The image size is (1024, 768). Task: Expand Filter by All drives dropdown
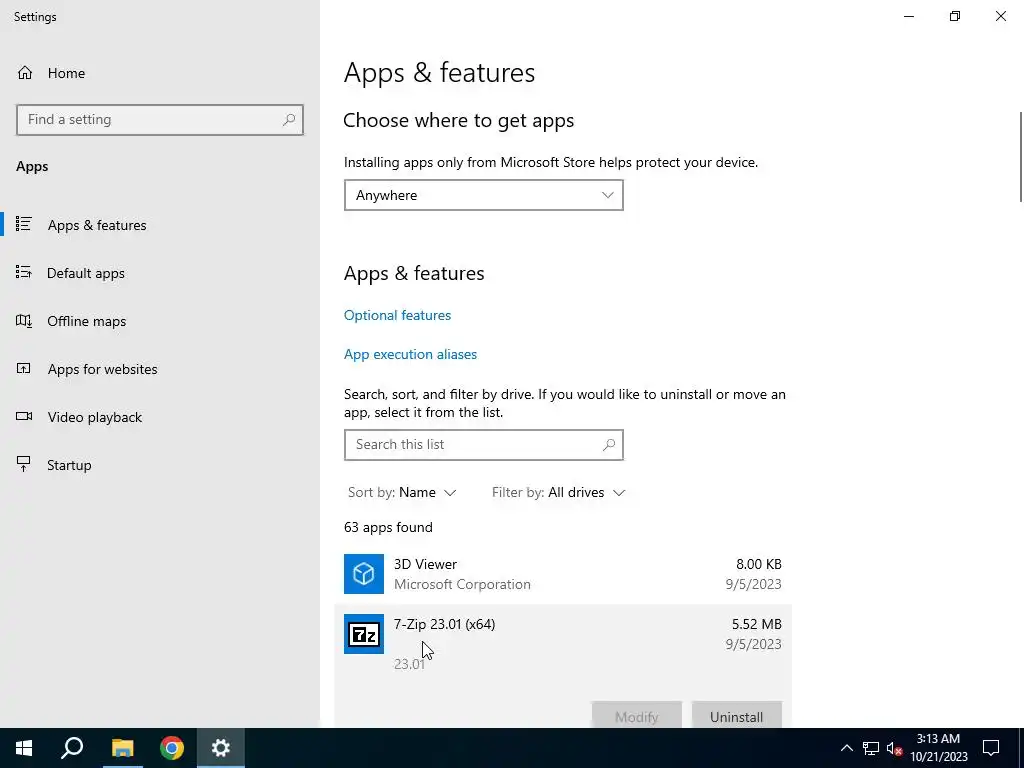click(x=558, y=492)
